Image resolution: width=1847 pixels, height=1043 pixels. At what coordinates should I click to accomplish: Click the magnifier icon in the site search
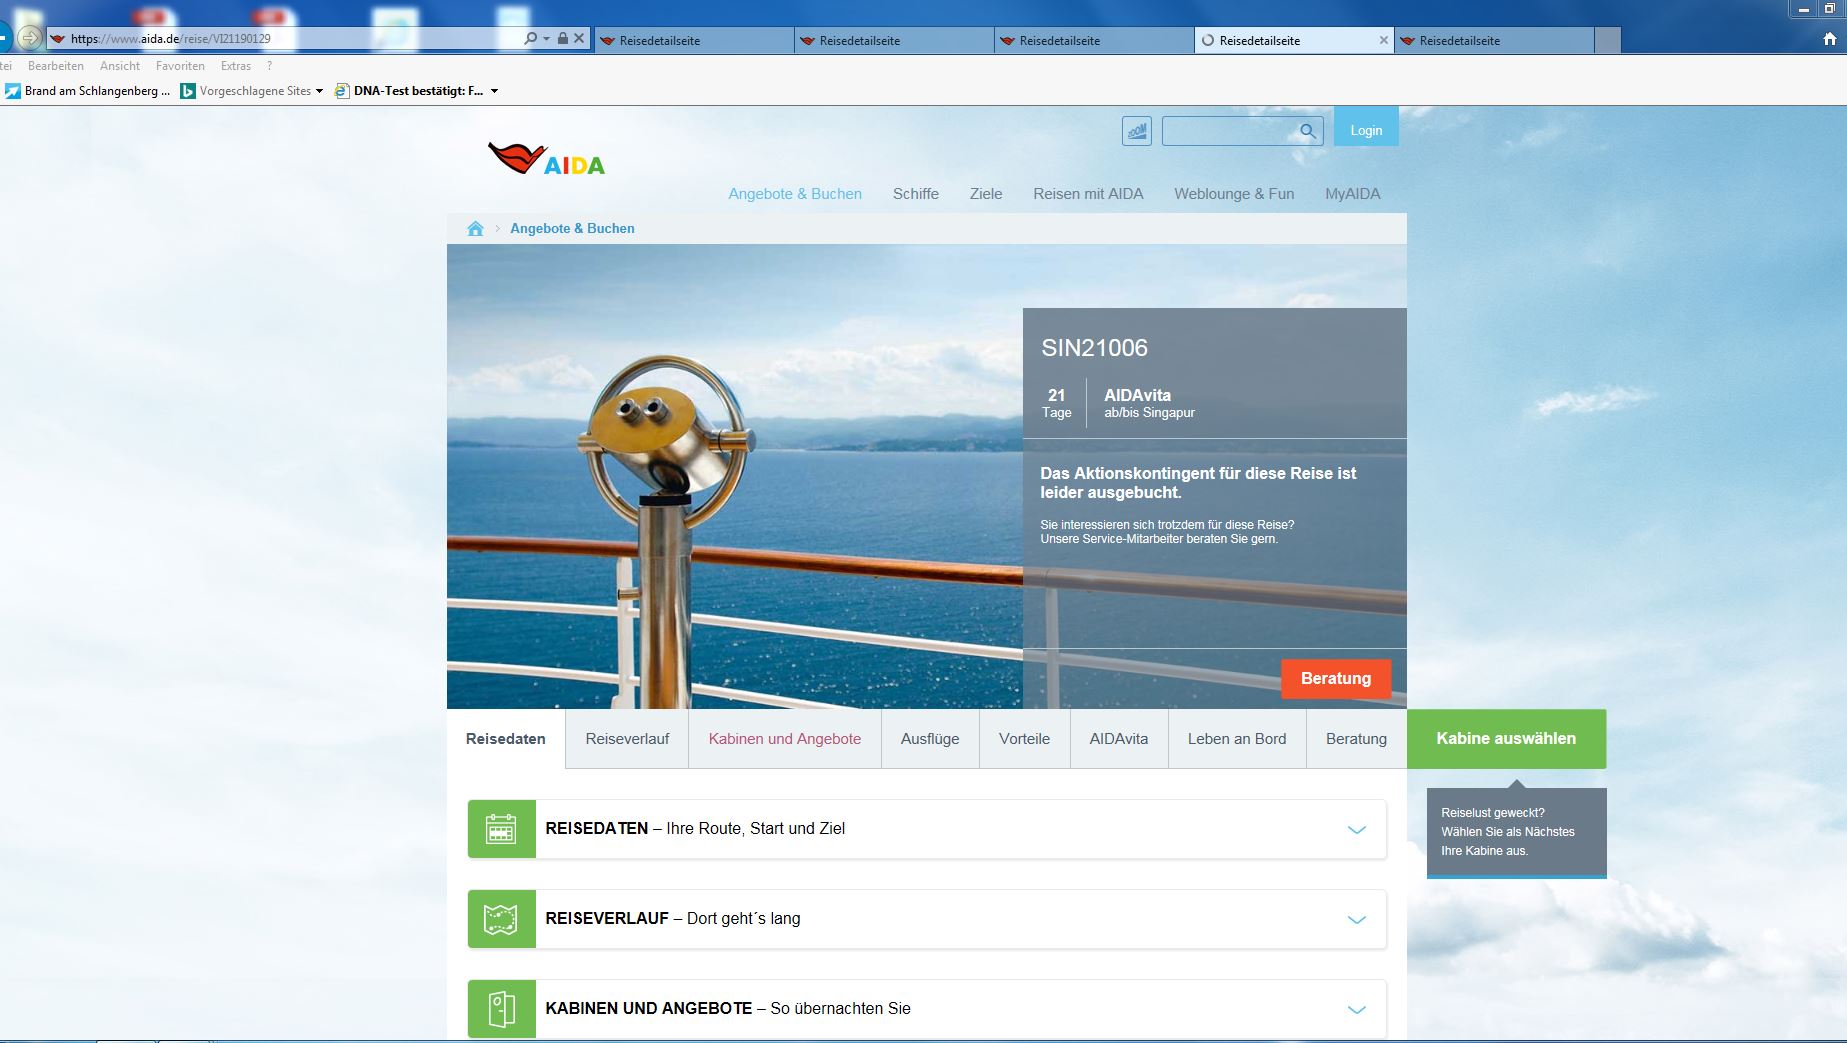(x=1307, y=131)
